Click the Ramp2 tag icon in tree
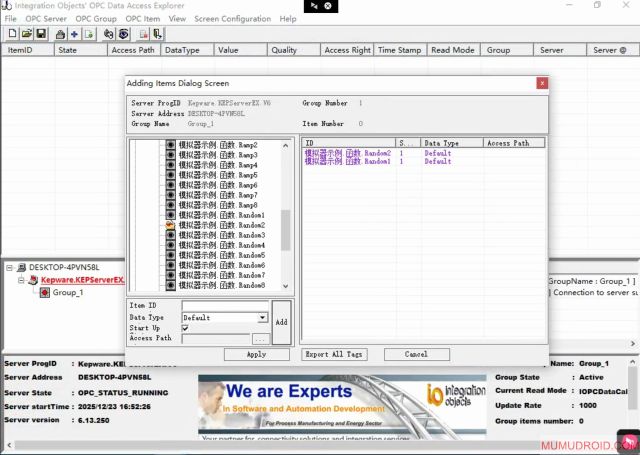This screenshot has height=455, width=640. (170, 146)
